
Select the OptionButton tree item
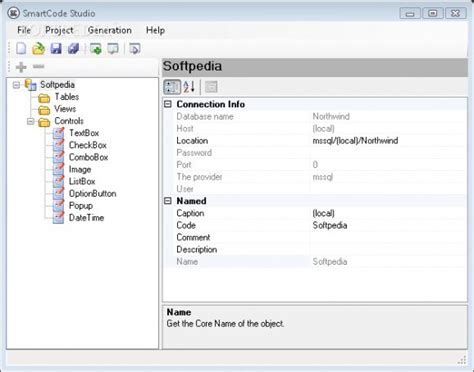click(92, 194)
